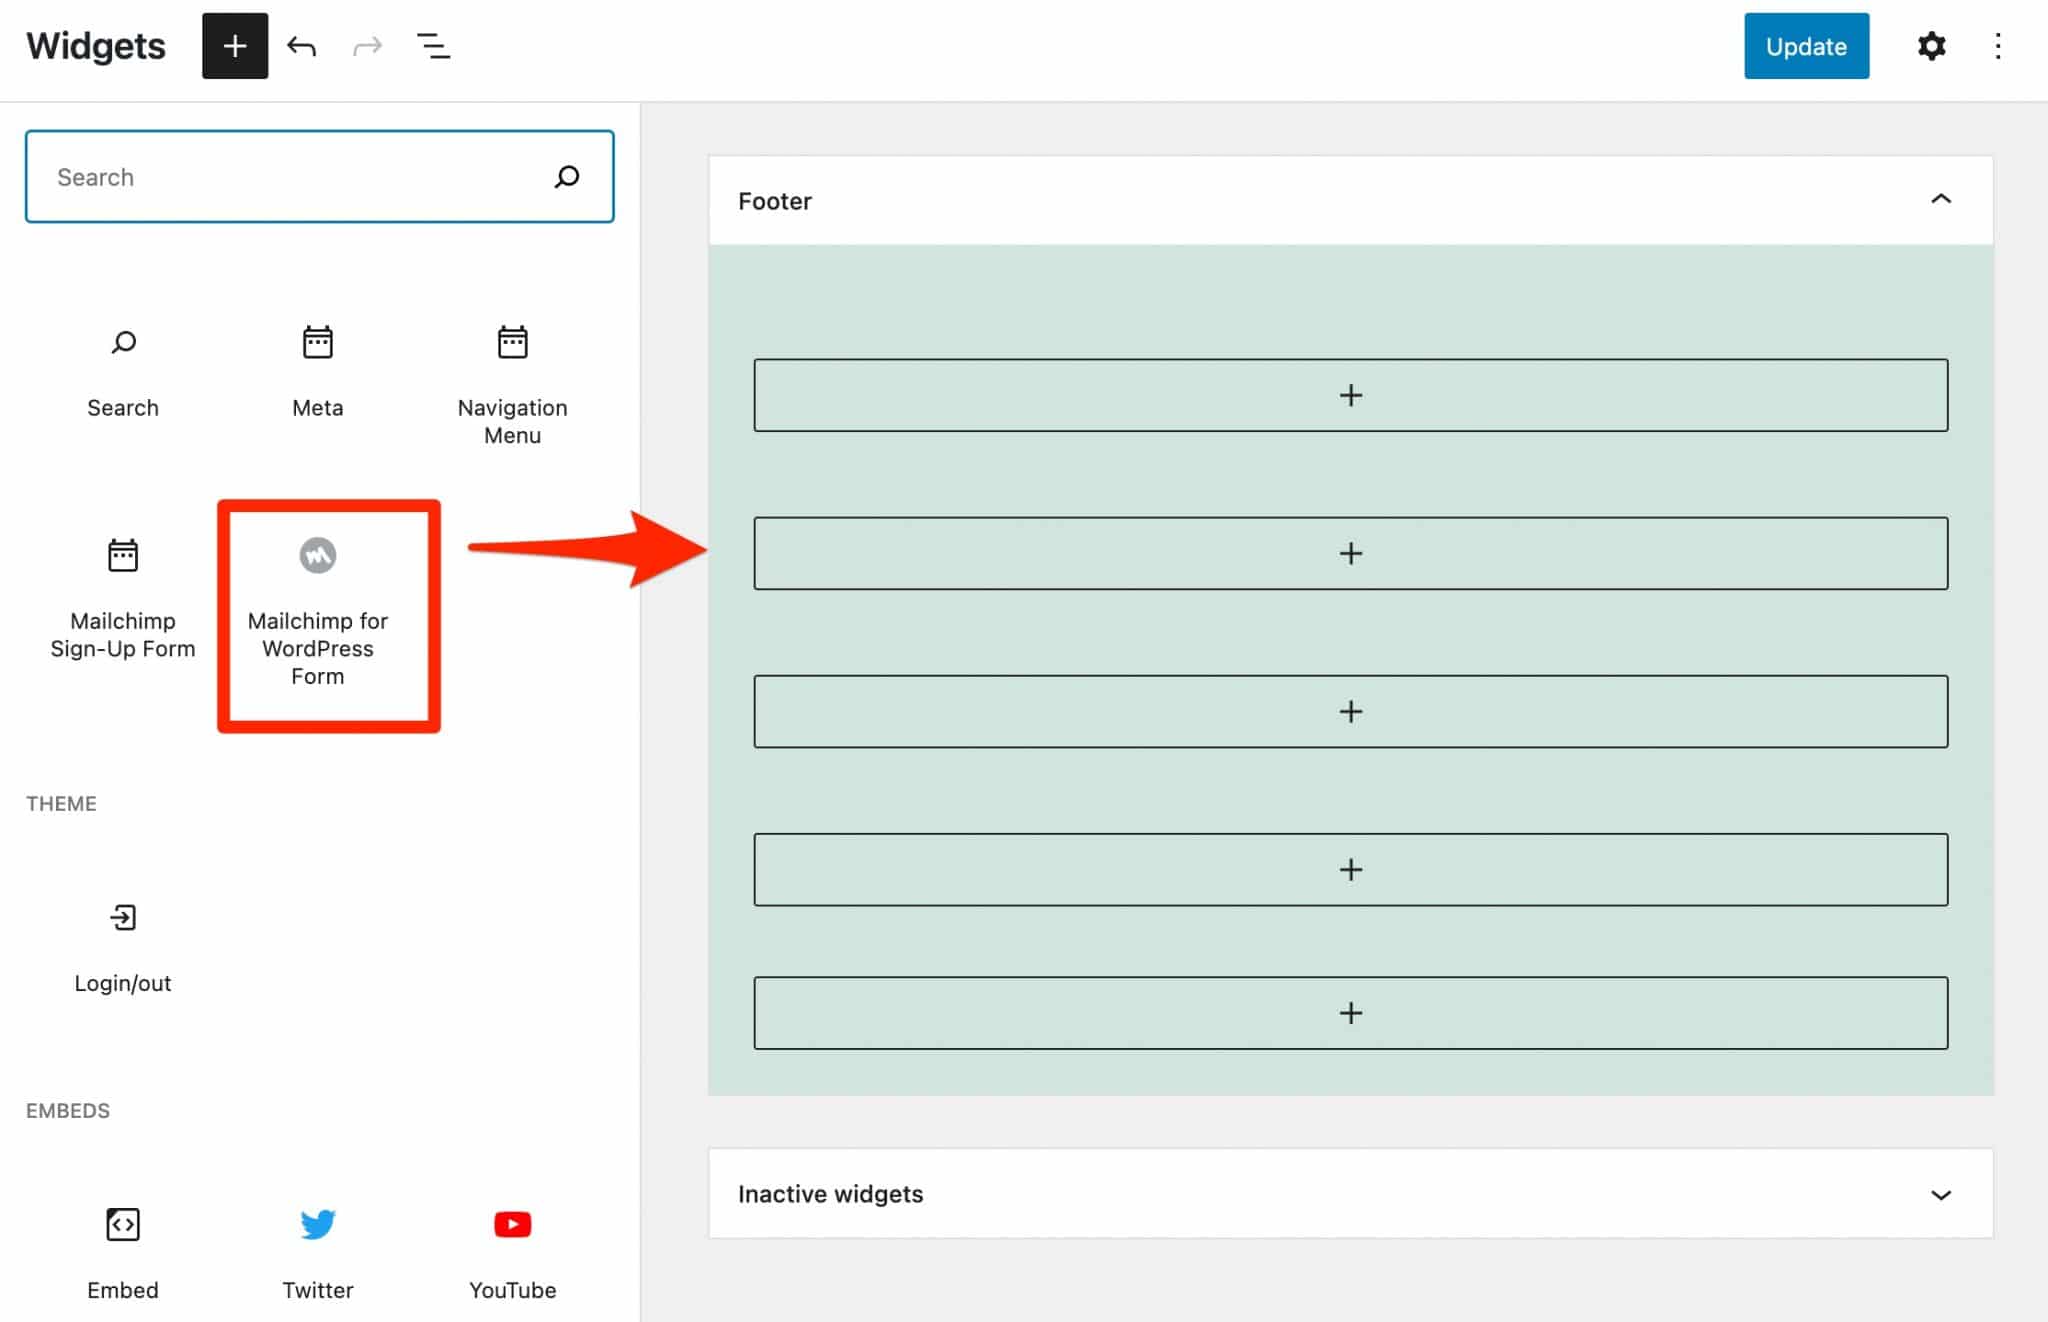This screenshot has width=2048, height=1322.
Task: Select Mailchimp for WordPress Form widget
Action: (318, 614)
